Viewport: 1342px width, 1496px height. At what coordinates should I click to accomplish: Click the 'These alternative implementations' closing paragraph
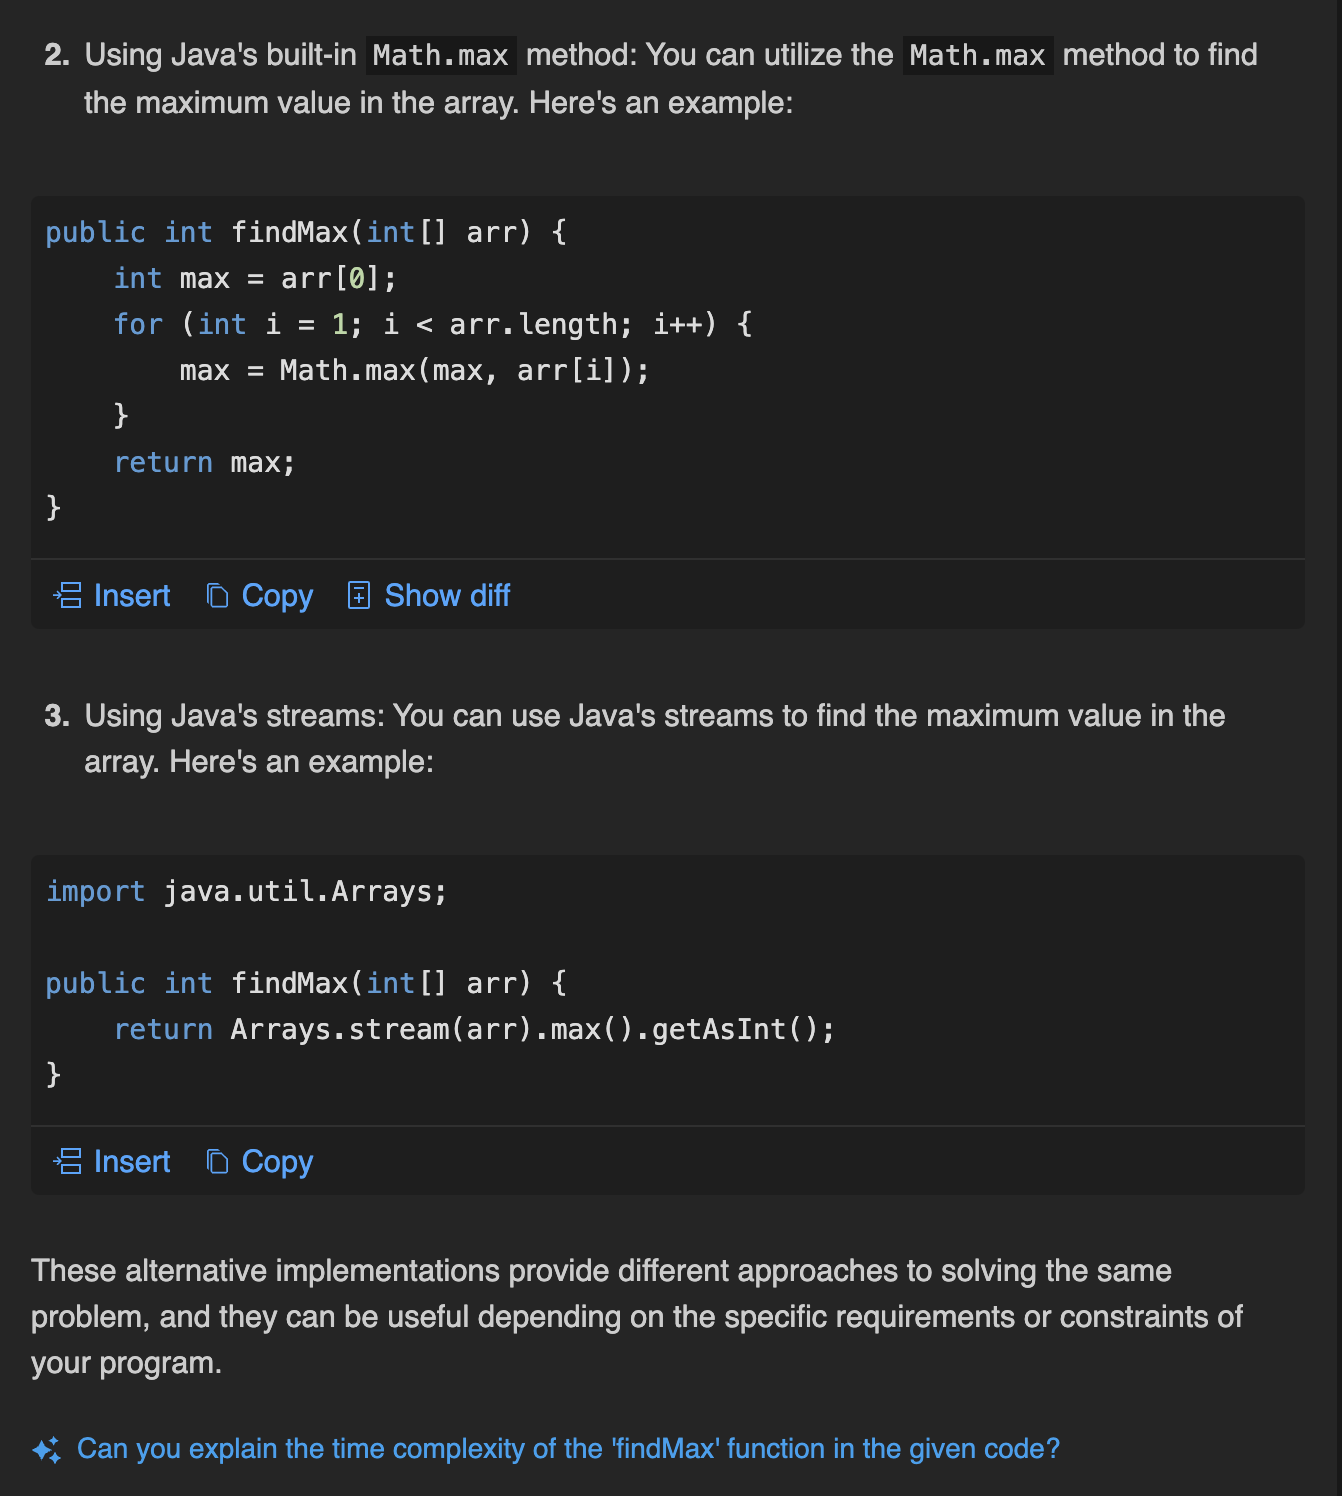tap(636, 1317)
